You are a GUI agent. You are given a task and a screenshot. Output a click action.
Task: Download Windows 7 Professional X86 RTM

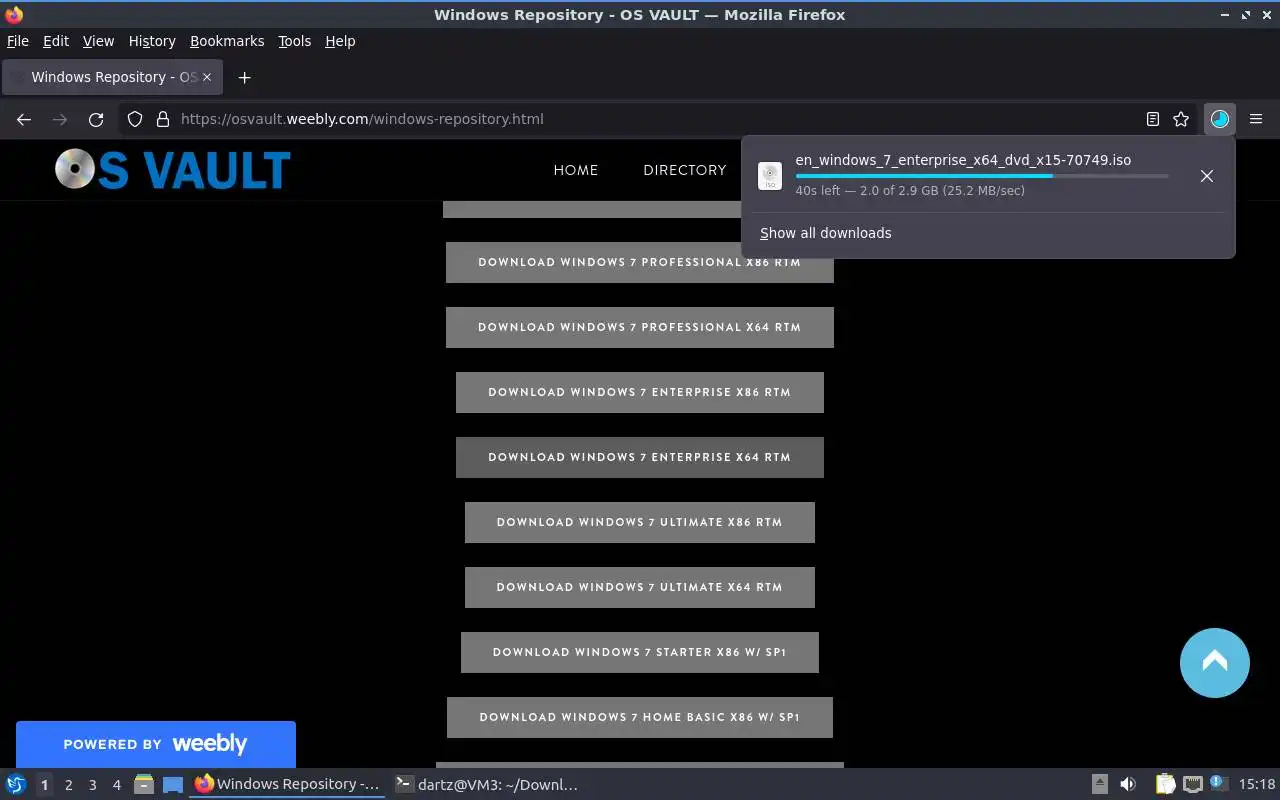point(640,262)
